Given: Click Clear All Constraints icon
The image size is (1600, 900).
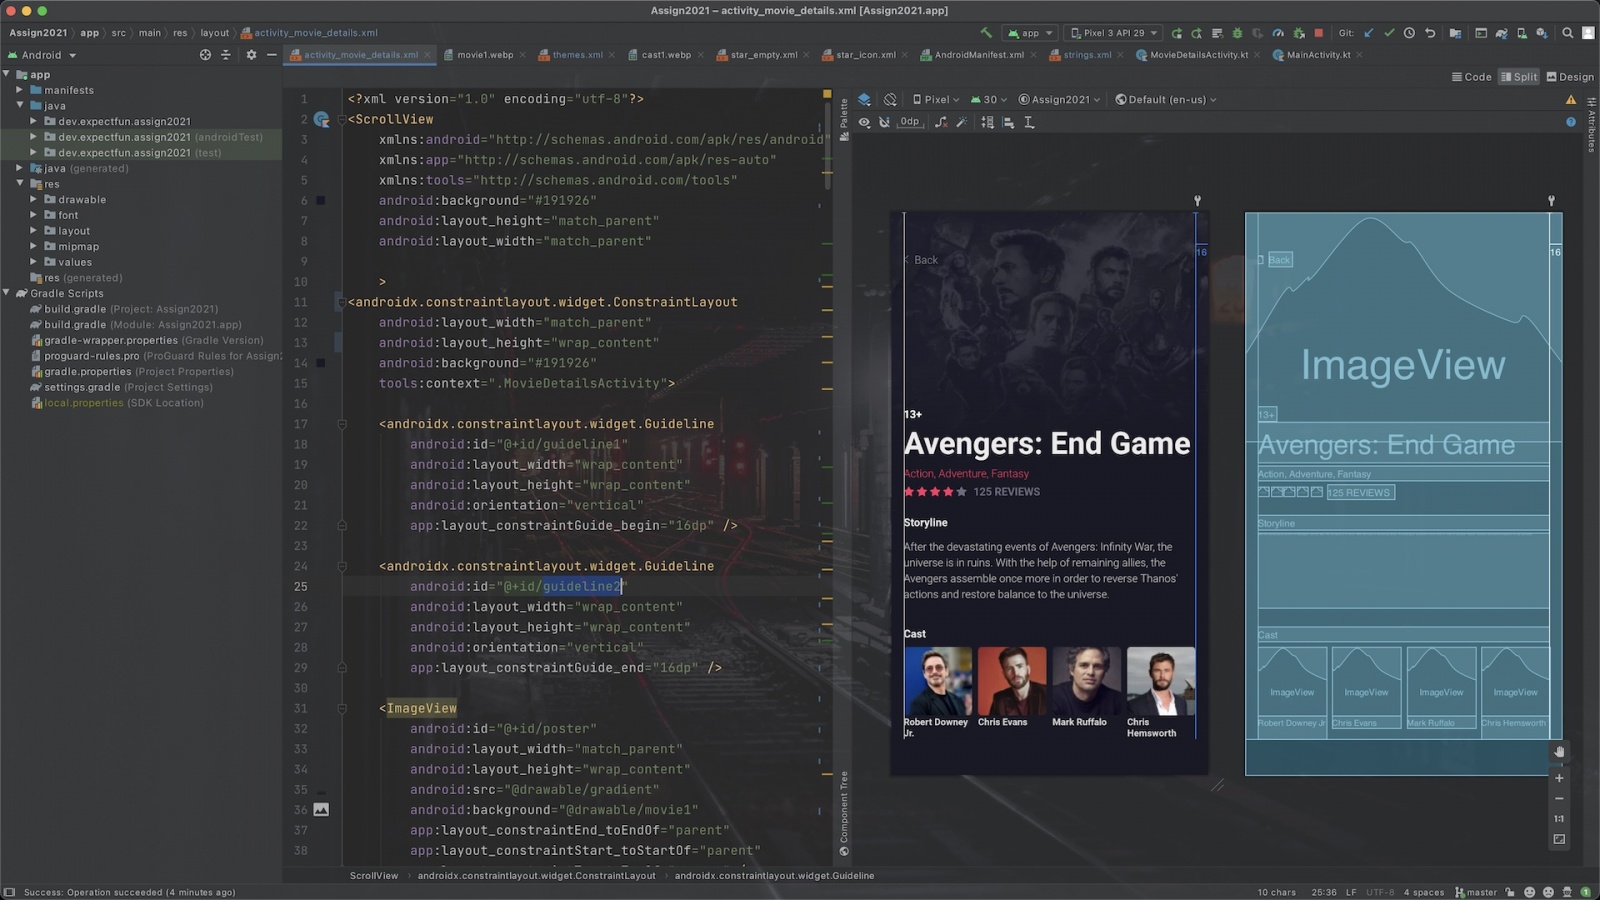Looking at the screenshot, I should pos(940,122).
